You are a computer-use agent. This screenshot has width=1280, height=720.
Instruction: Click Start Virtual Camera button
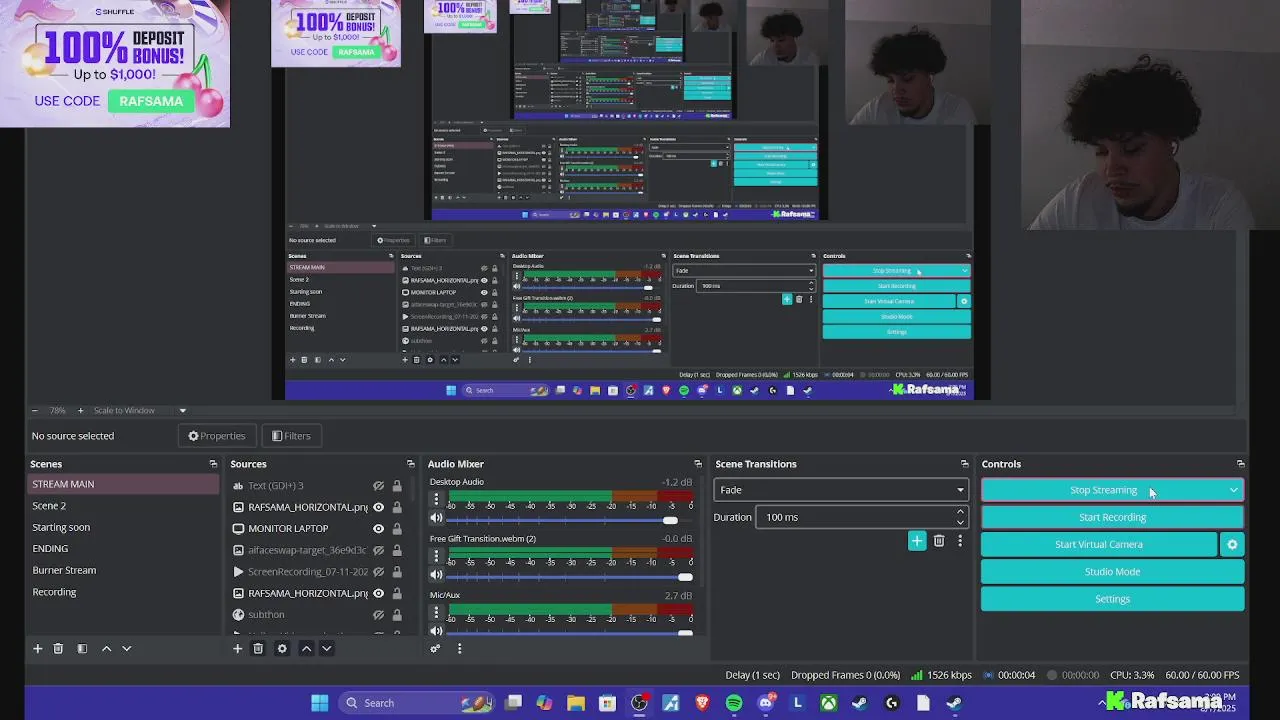point(1099,544)
